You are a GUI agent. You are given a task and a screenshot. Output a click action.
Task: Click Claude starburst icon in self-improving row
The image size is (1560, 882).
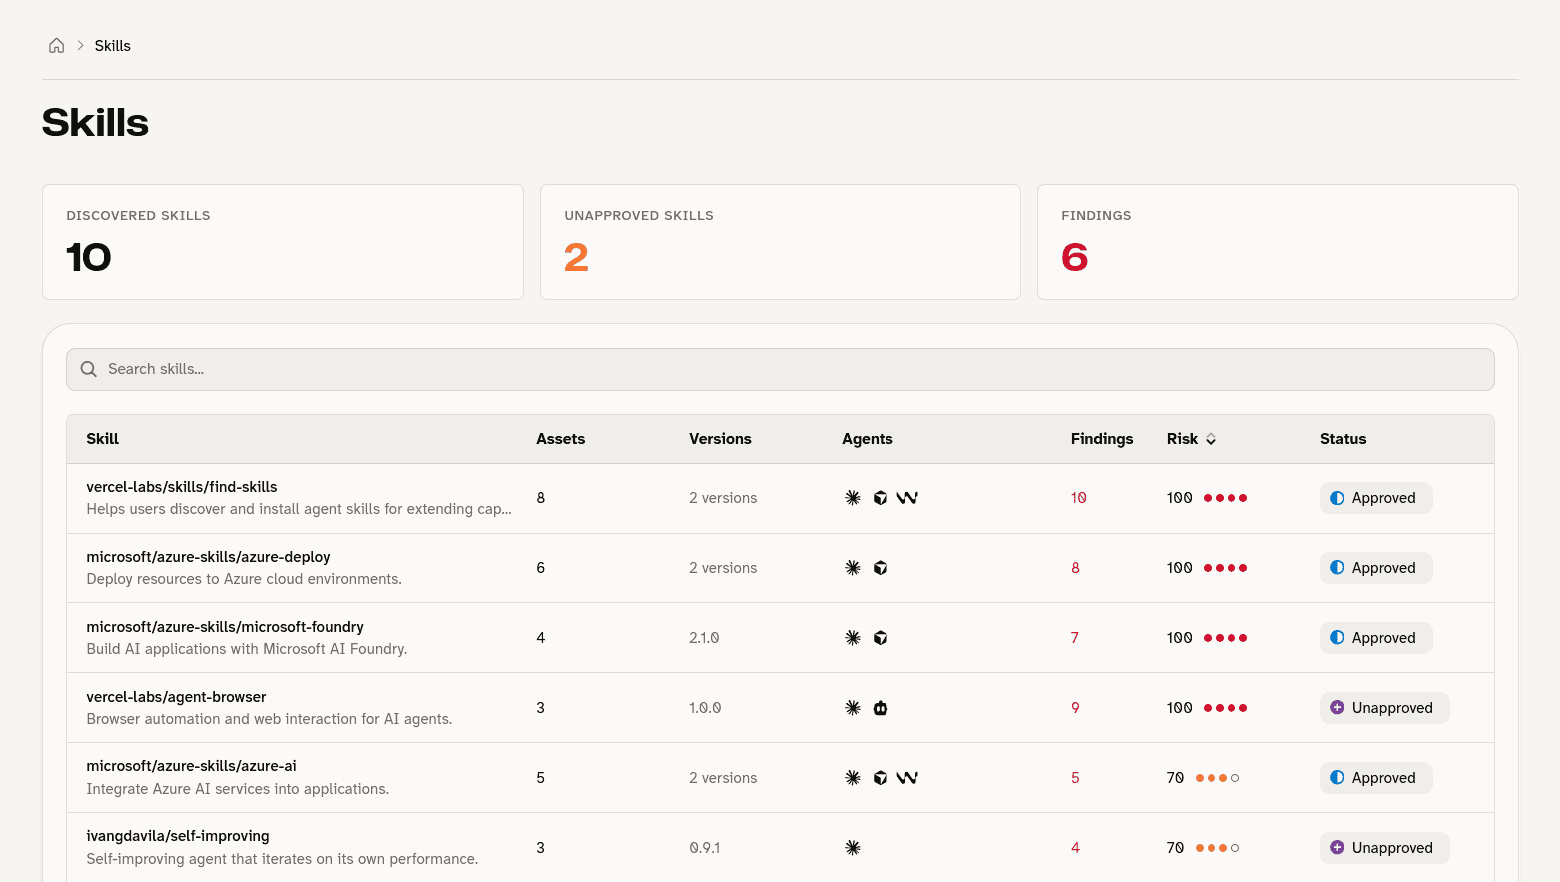[x=853, y=848]
